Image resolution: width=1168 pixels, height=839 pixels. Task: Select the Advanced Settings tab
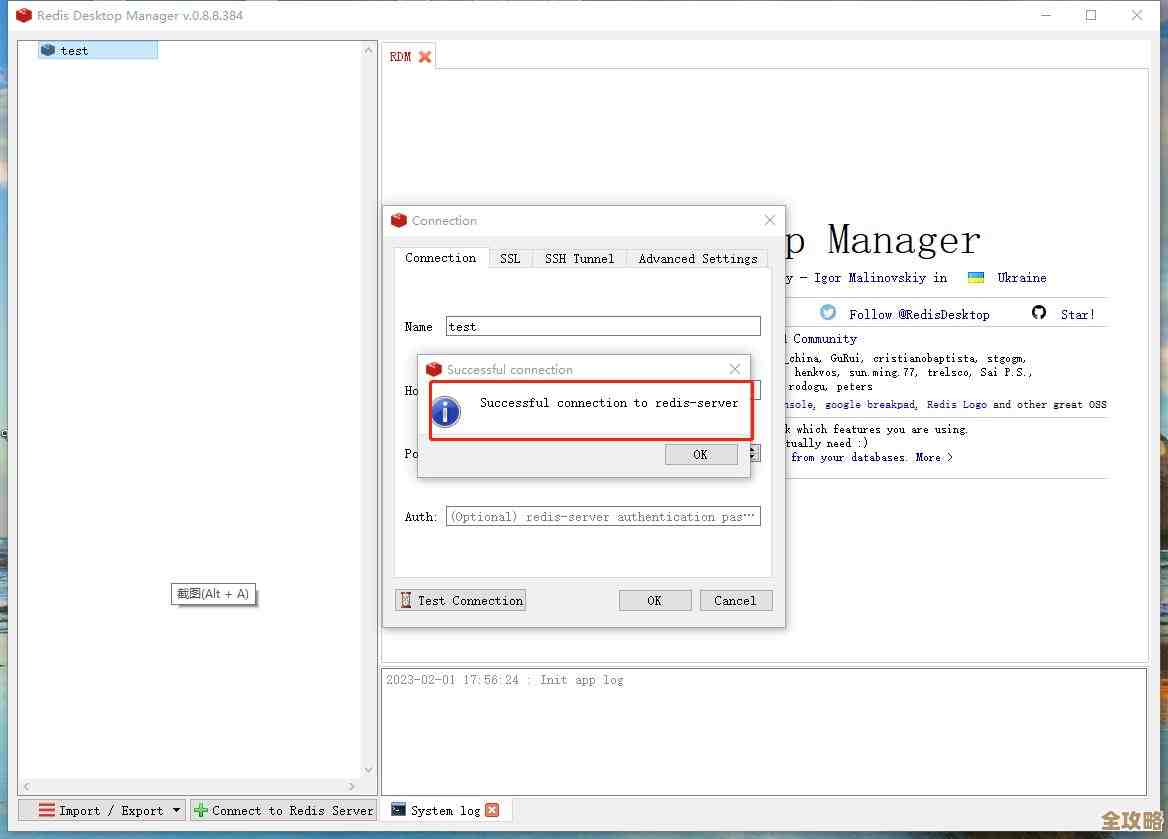tap(697, 258)
